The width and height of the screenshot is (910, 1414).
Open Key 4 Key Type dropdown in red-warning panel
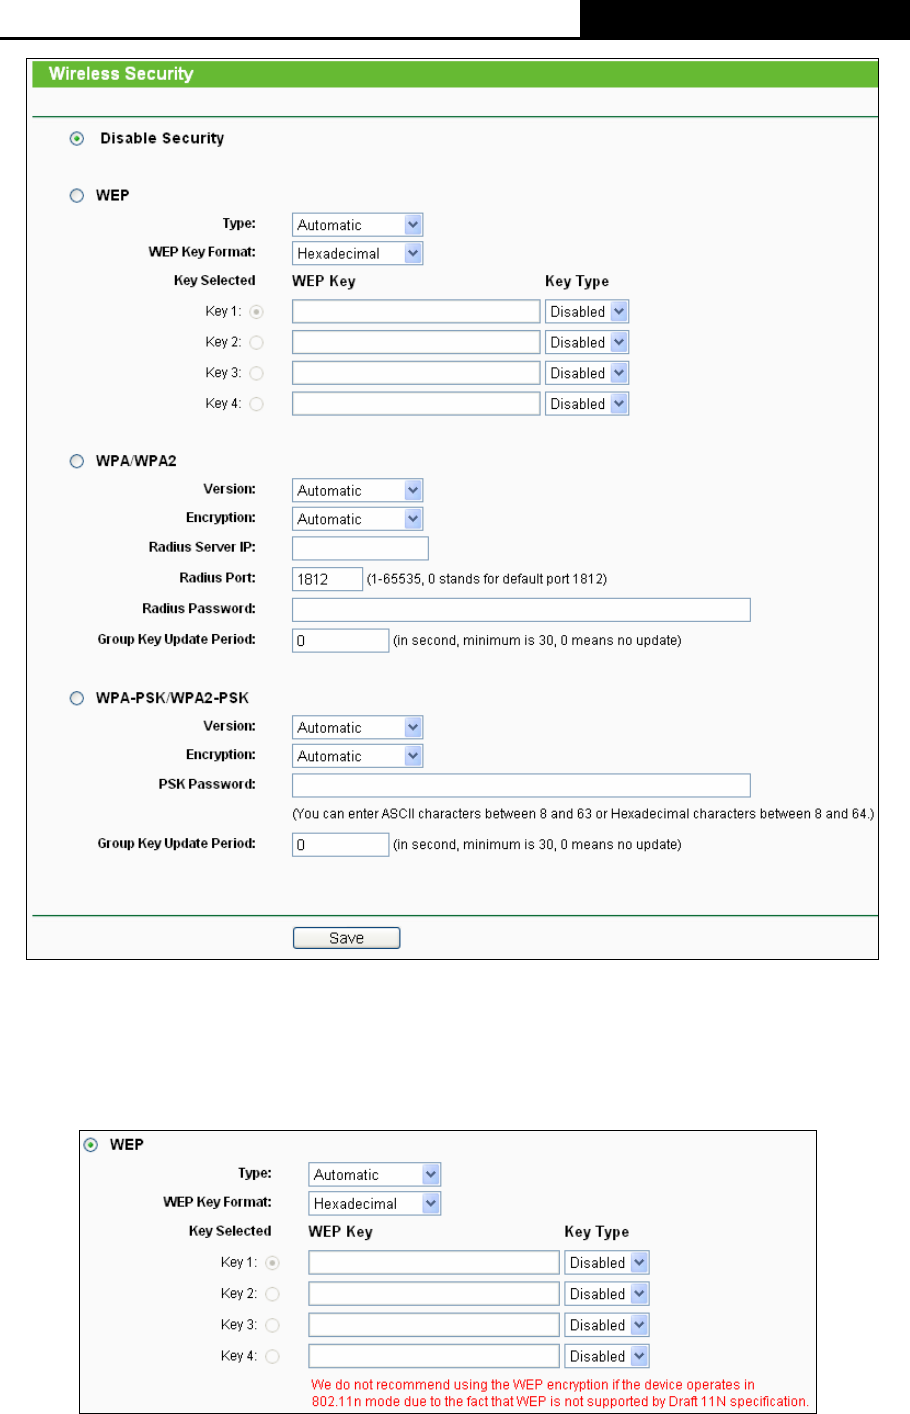(x=607, y=1357)
